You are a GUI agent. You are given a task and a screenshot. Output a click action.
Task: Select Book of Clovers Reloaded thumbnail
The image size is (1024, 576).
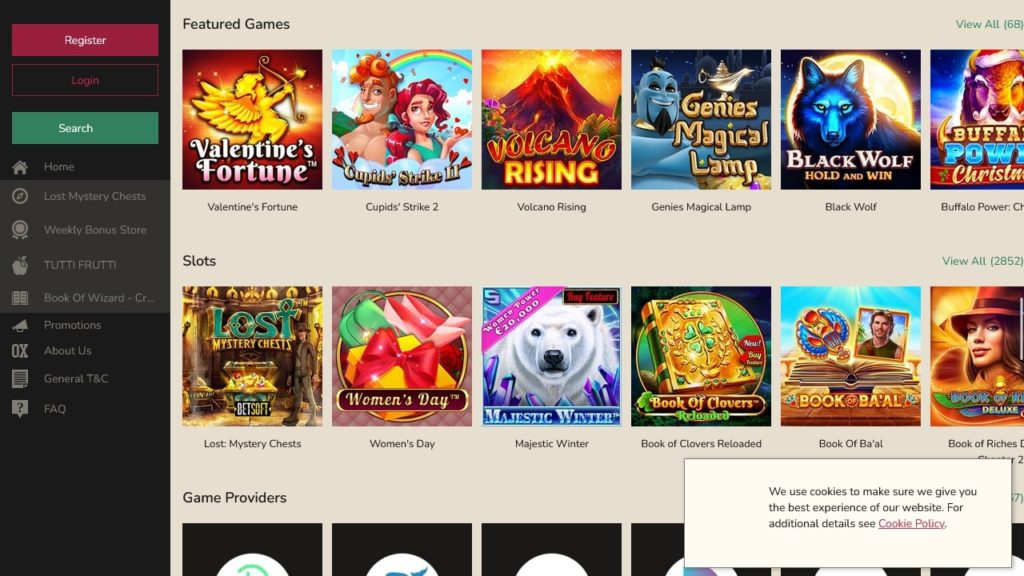(701, 356)
